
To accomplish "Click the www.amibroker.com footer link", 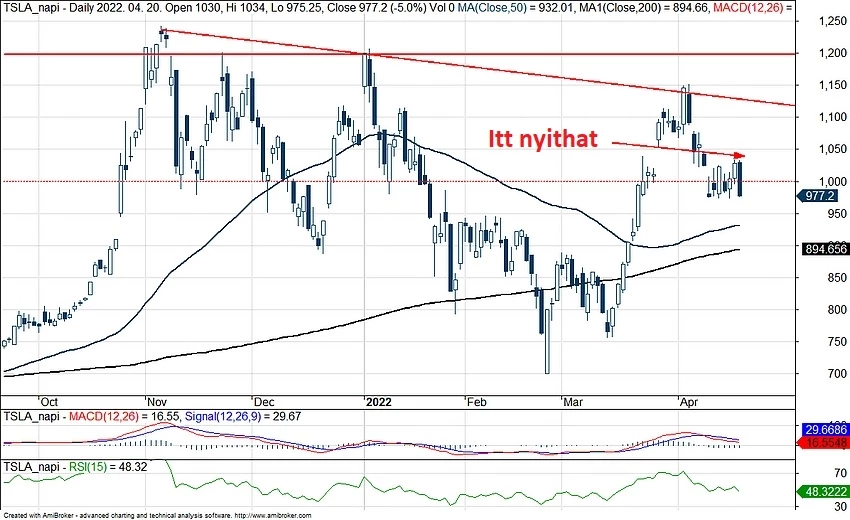I will point(274,516).
